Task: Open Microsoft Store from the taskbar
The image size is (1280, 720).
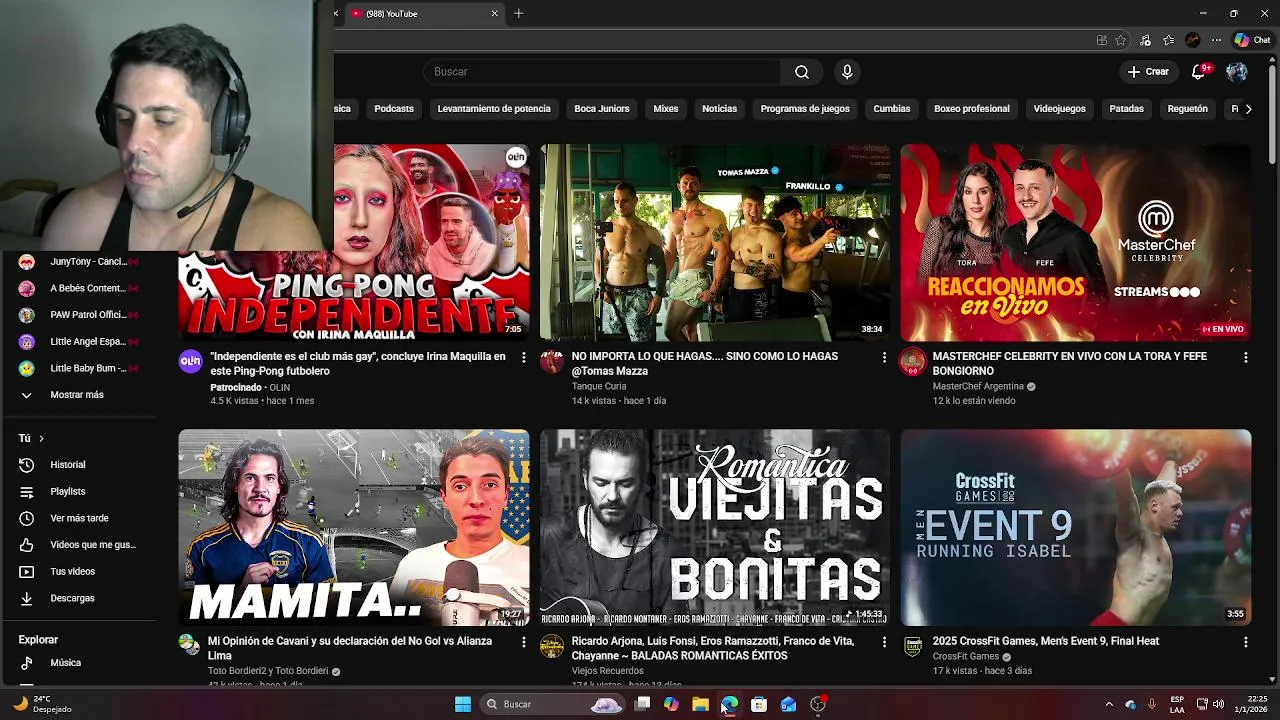Action: pyautogui.click(x=759, y=704)
